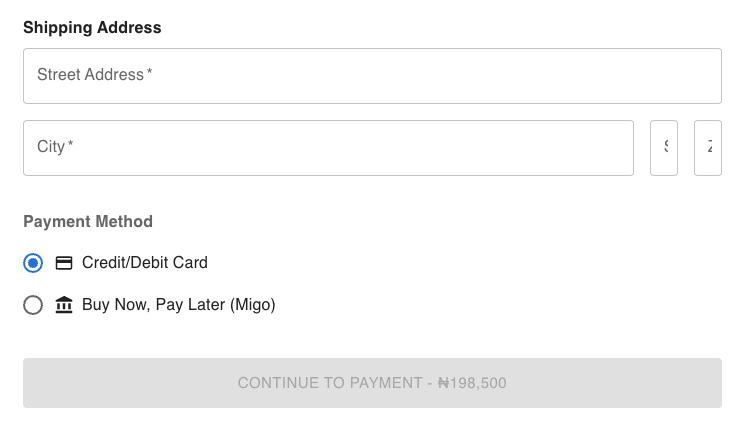Click the asterisk after City
Screen dimensions: 745x430
point(71,145)
